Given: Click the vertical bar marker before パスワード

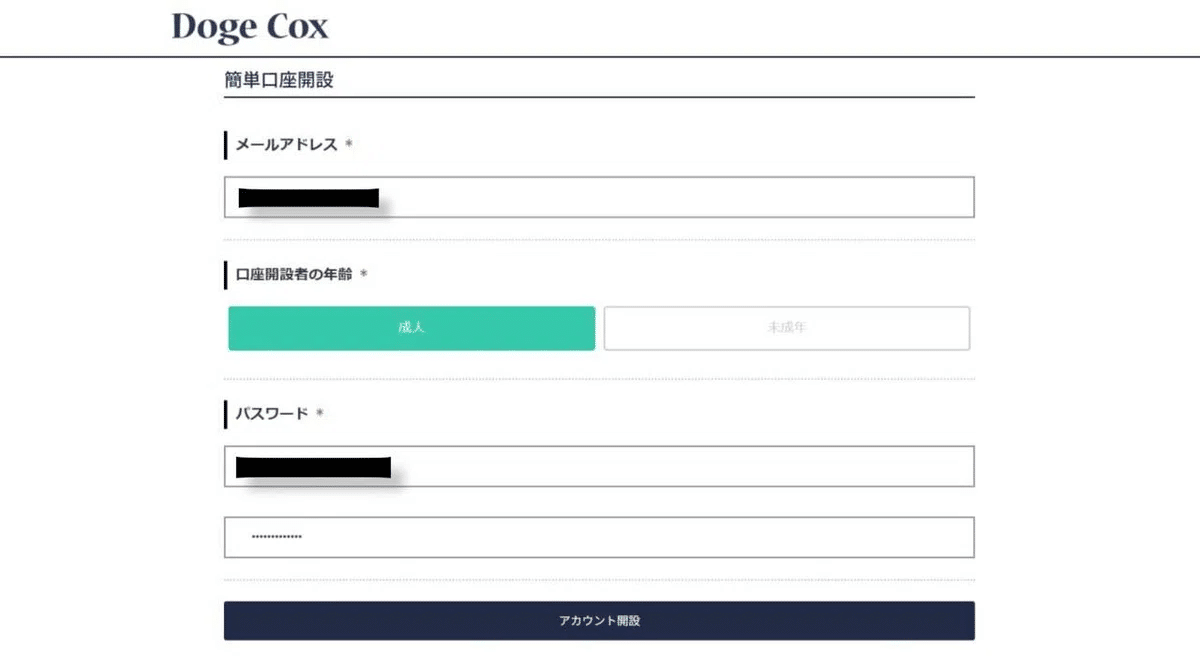Looking at the screenshot, I should (x=226, y=413).
